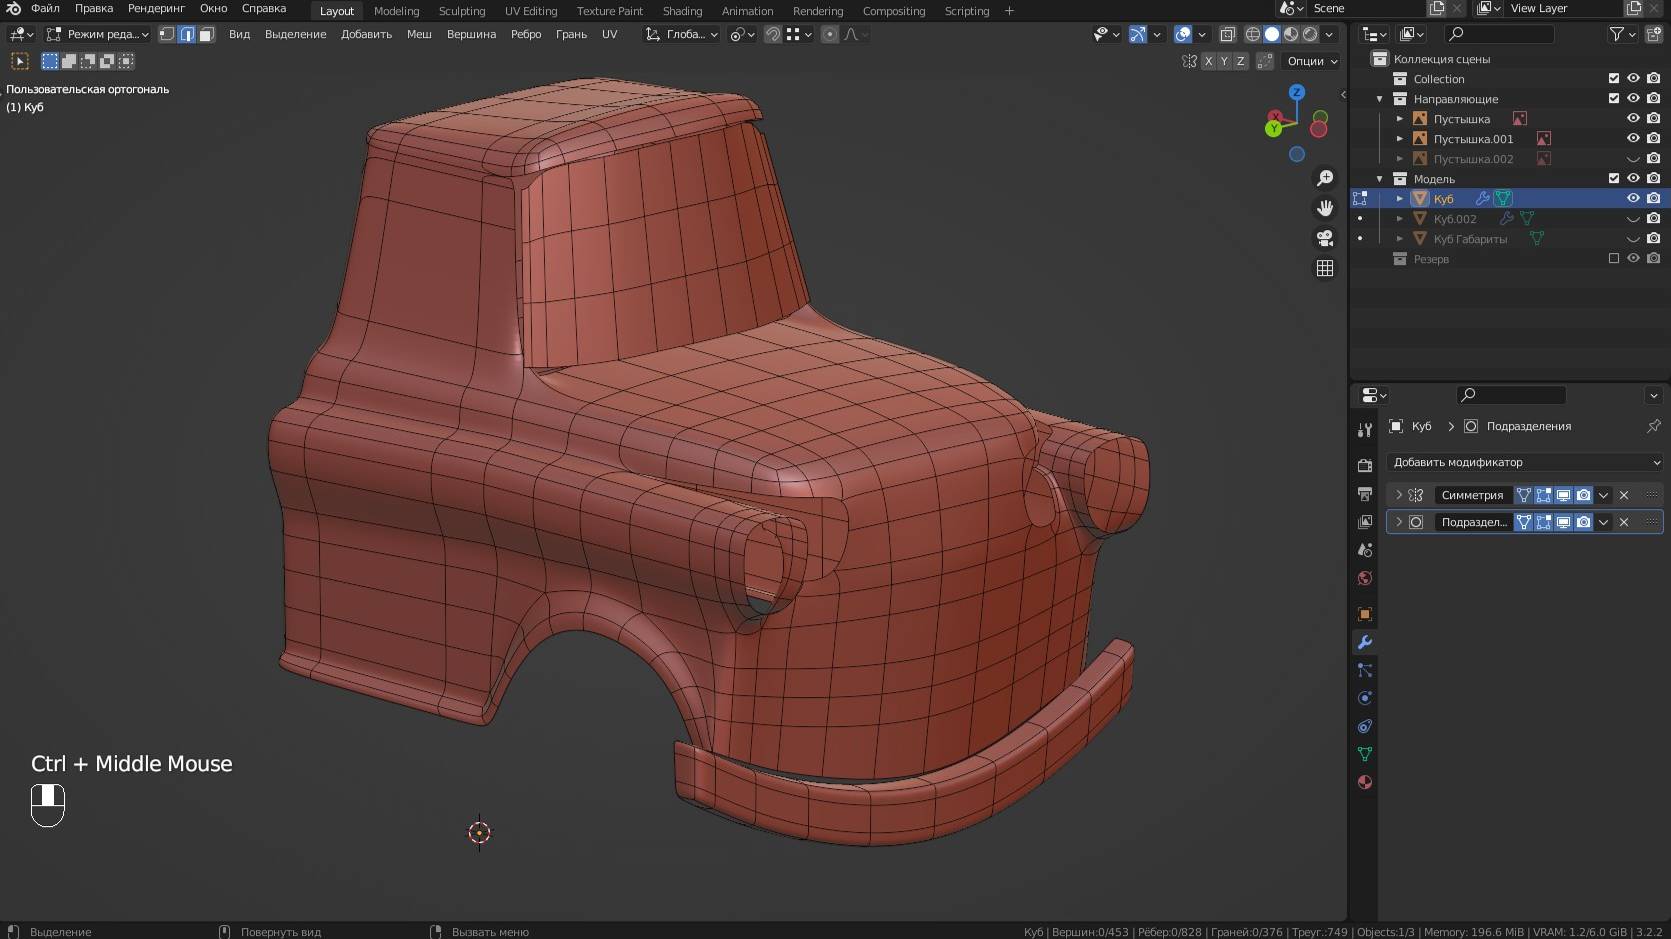Click the properties search field
The image size is (1671, 939).
(1510, 395)
